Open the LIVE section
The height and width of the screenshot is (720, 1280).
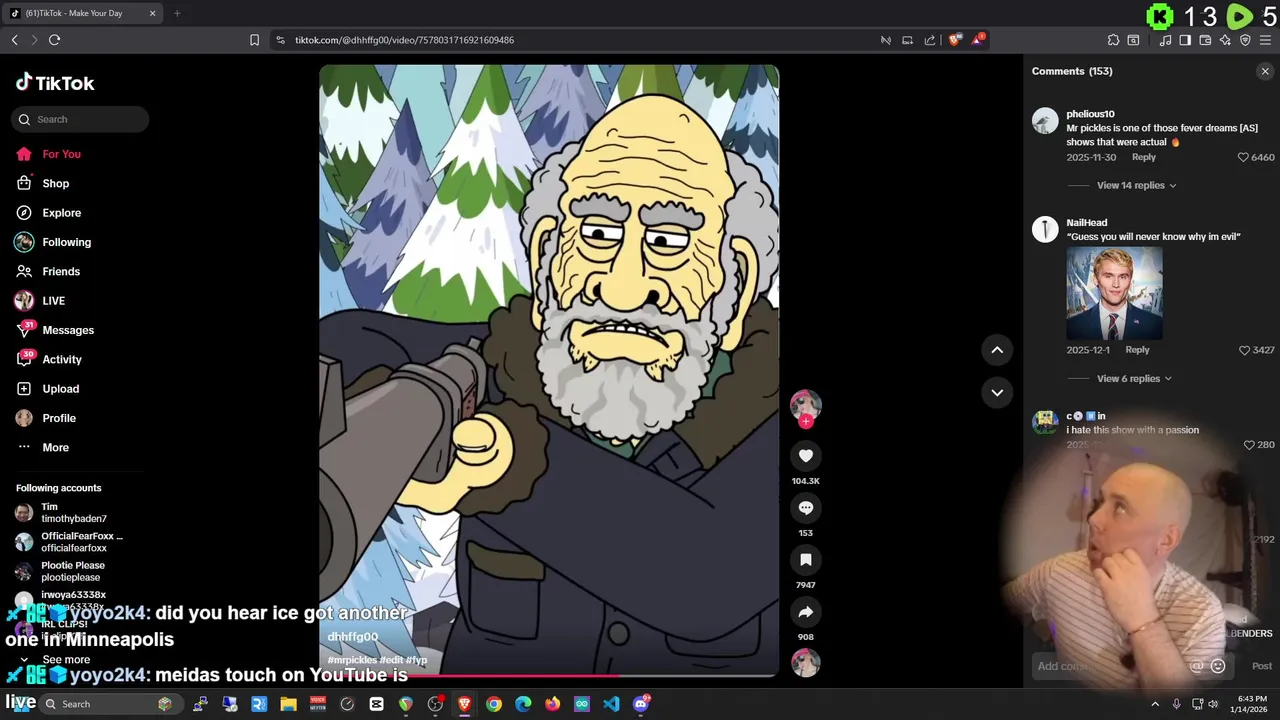click(x=53, y=301)
